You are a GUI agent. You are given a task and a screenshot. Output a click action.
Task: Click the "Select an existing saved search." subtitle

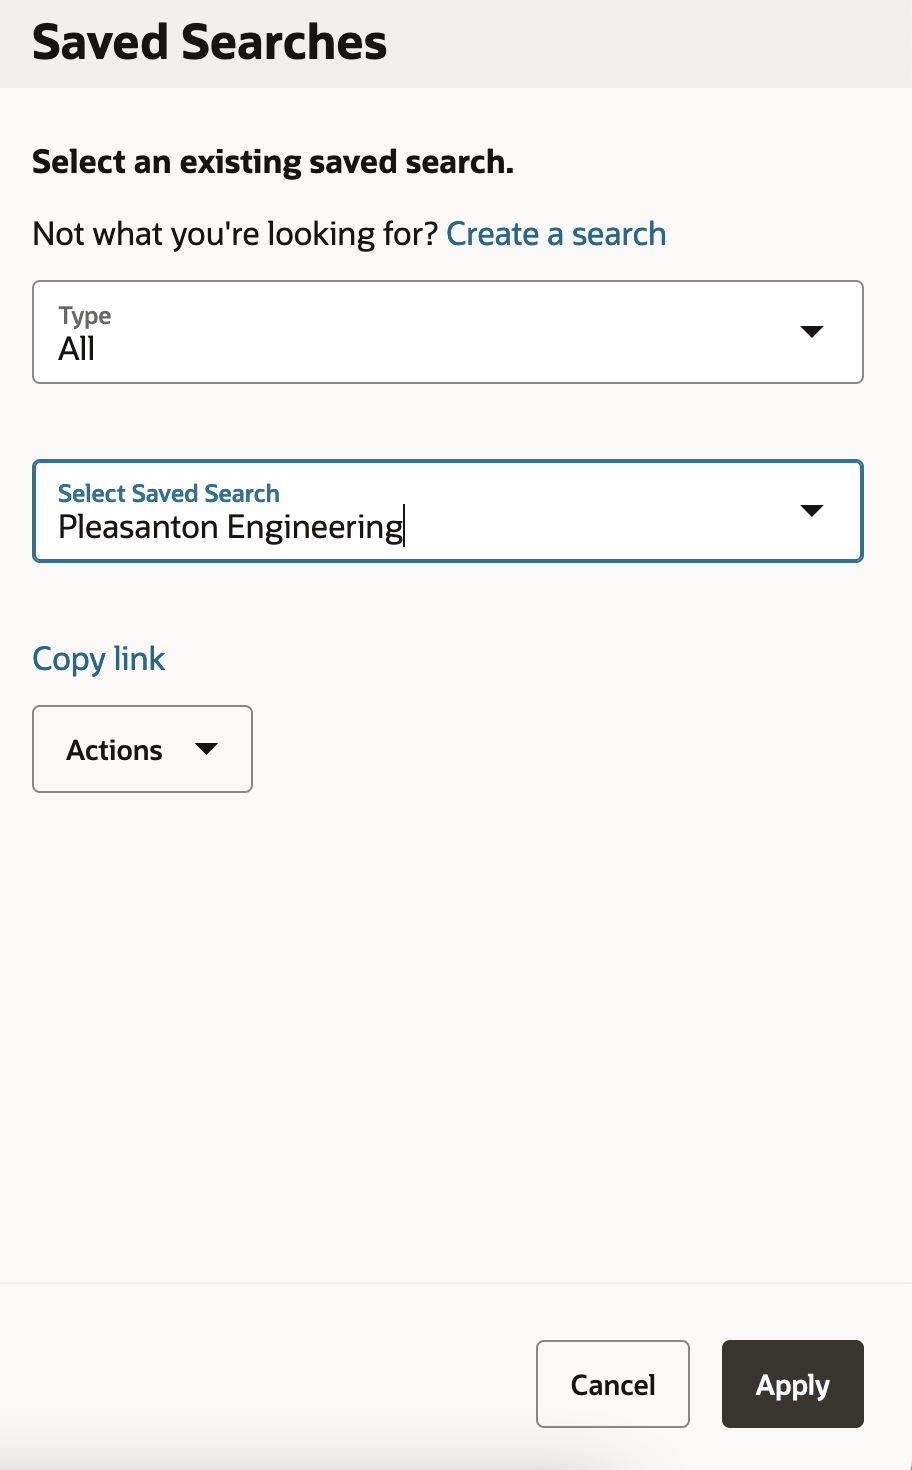click(273, 162)
